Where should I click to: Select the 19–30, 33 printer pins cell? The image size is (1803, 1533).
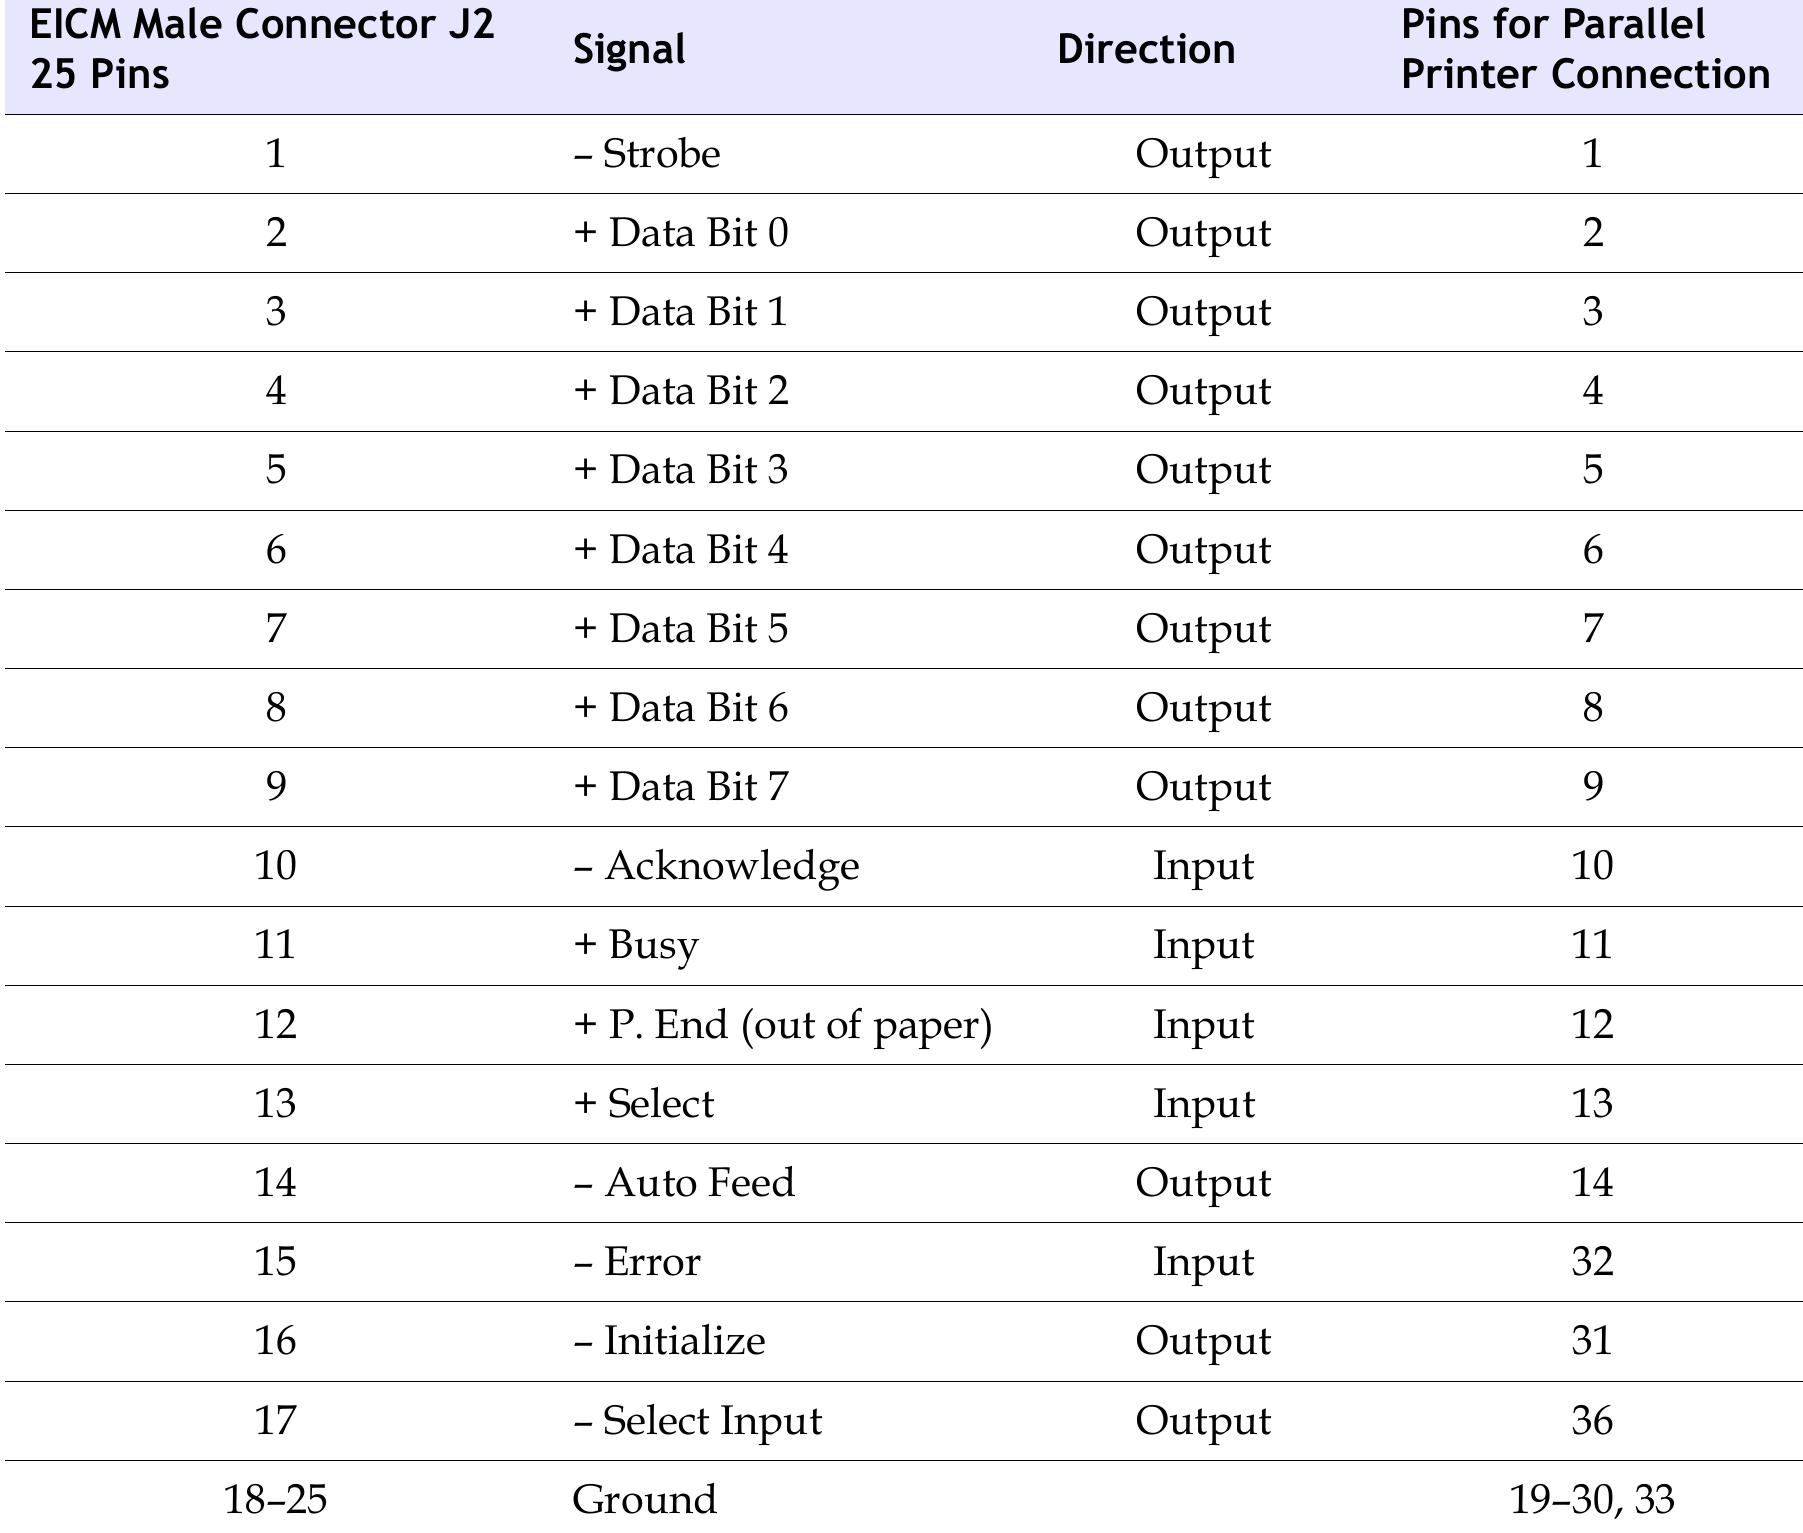click(x=1591, y=1500)
